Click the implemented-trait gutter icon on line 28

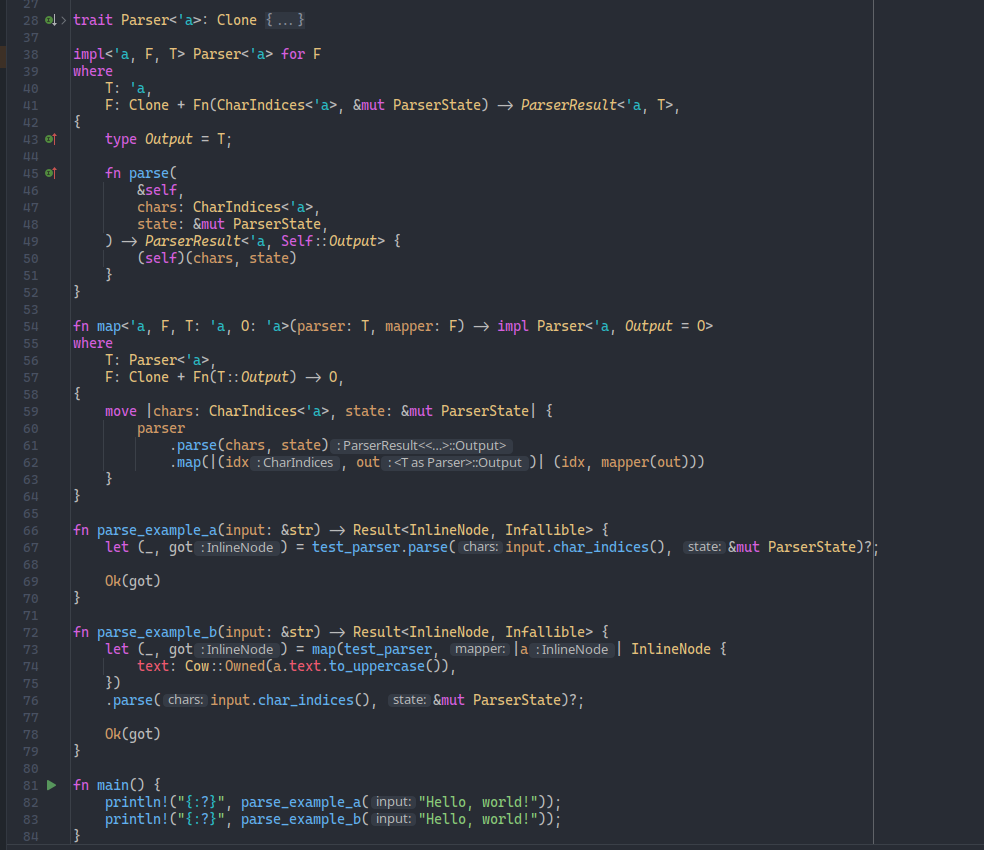click(51, 20)
